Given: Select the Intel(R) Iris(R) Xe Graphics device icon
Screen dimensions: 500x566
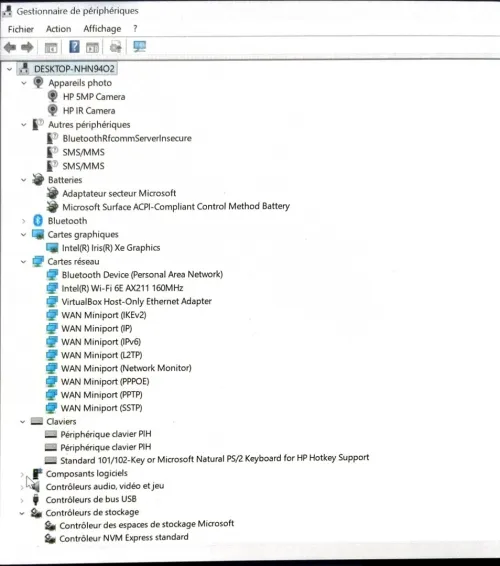Looking at the screenshot, I should [x=52, y=248].
